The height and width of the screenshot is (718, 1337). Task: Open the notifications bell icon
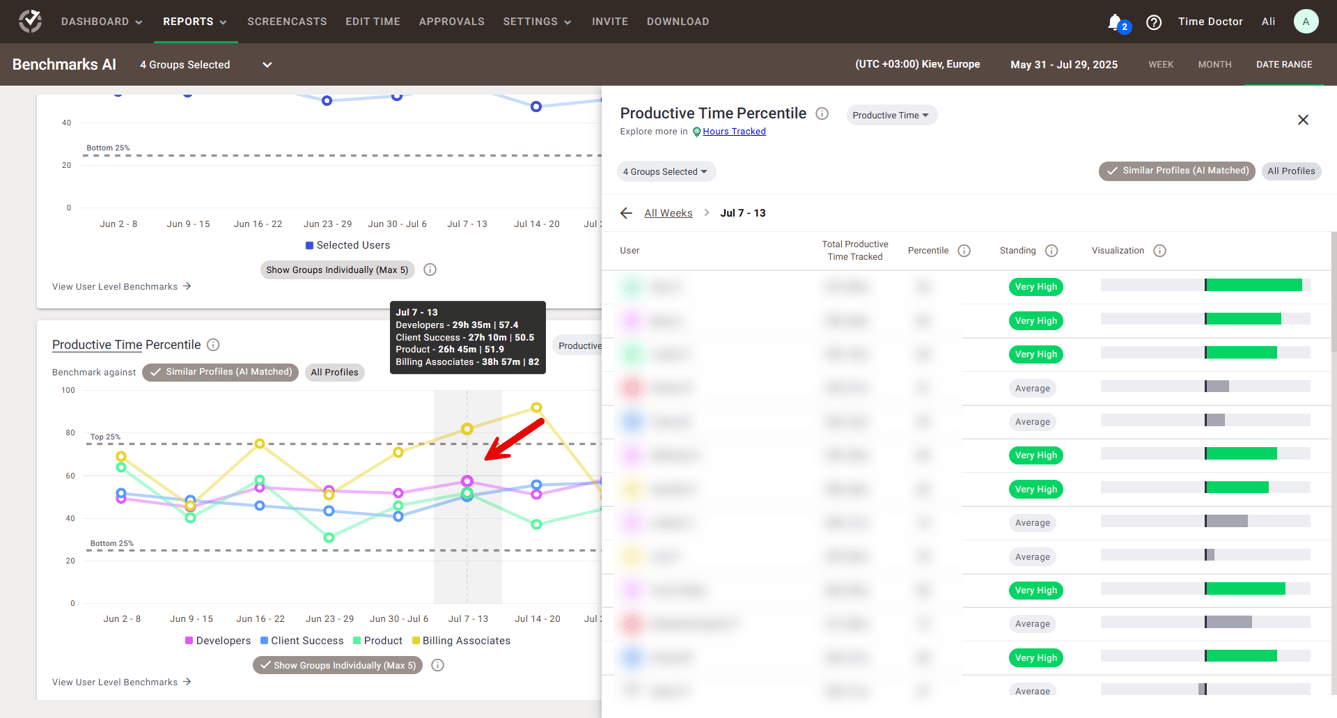[x=1115, y=22]
